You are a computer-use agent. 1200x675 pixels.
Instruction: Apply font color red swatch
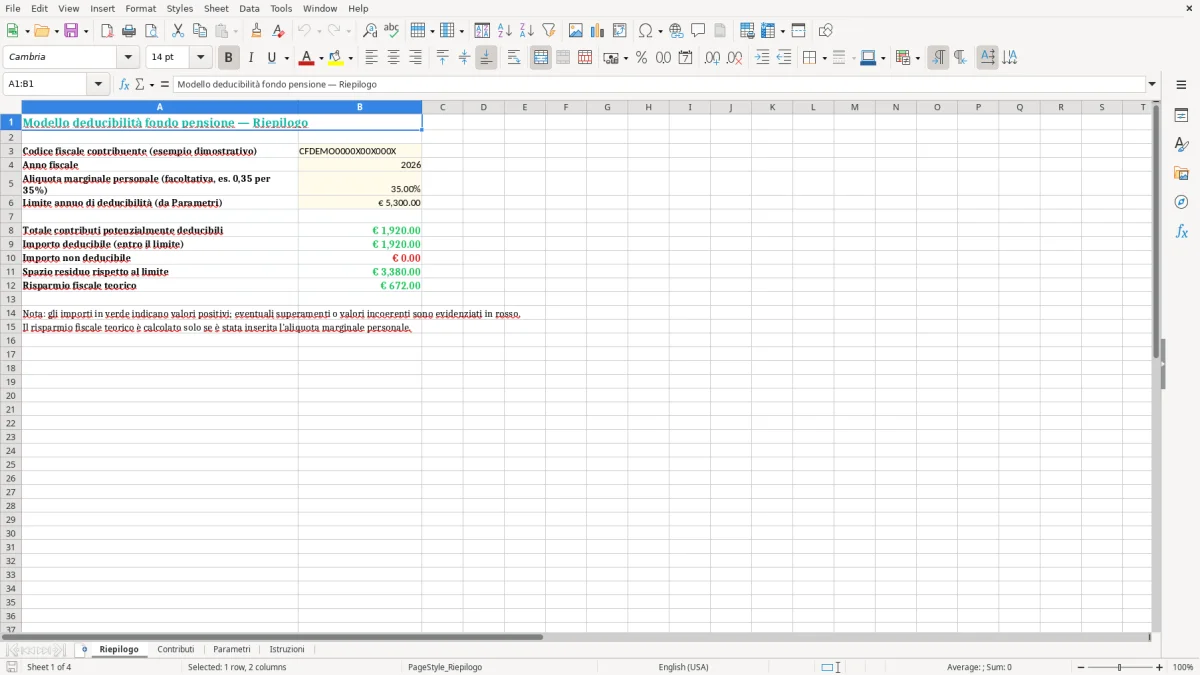coord(307,58)
